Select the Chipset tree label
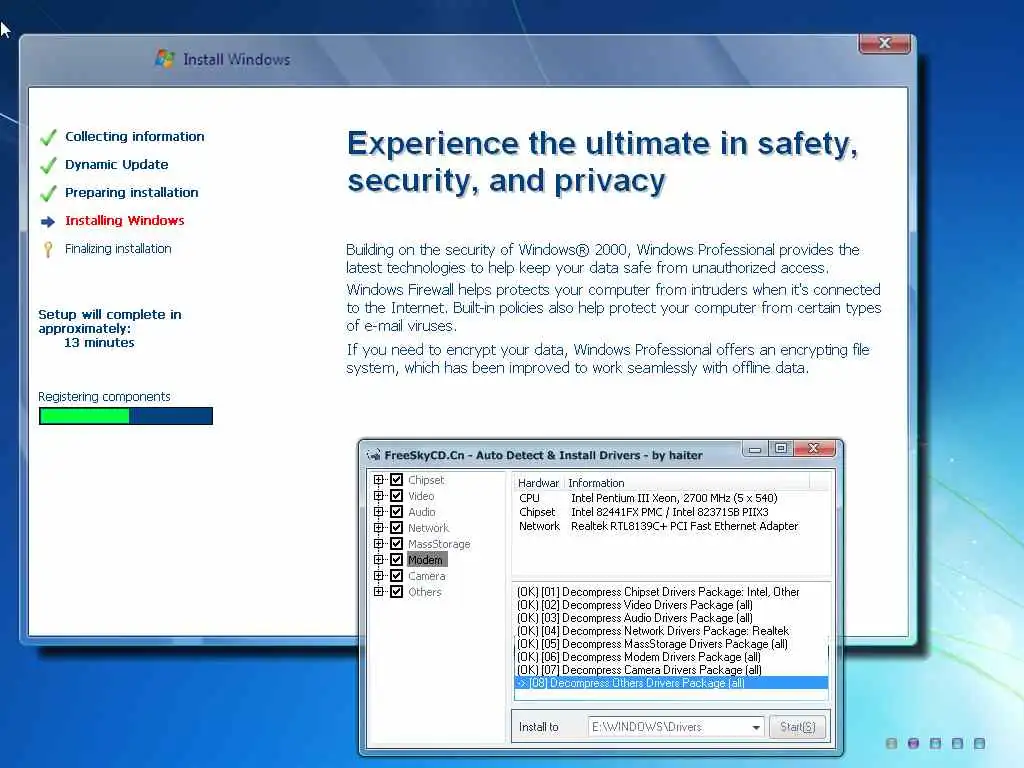 click(426, 479)
